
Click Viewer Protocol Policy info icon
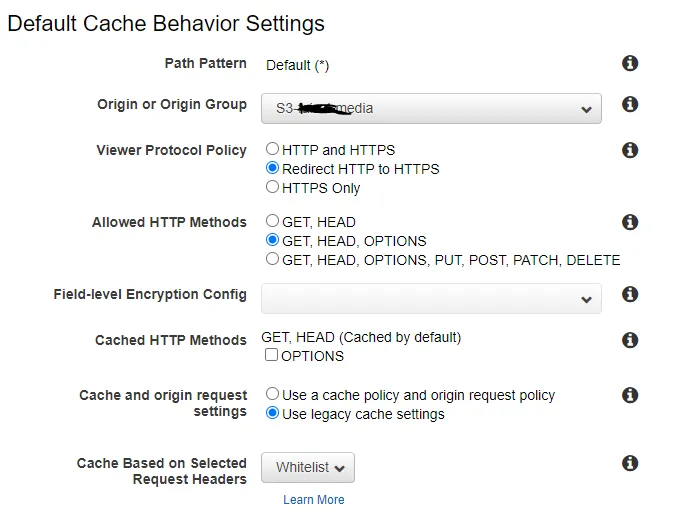pos(630,150)
